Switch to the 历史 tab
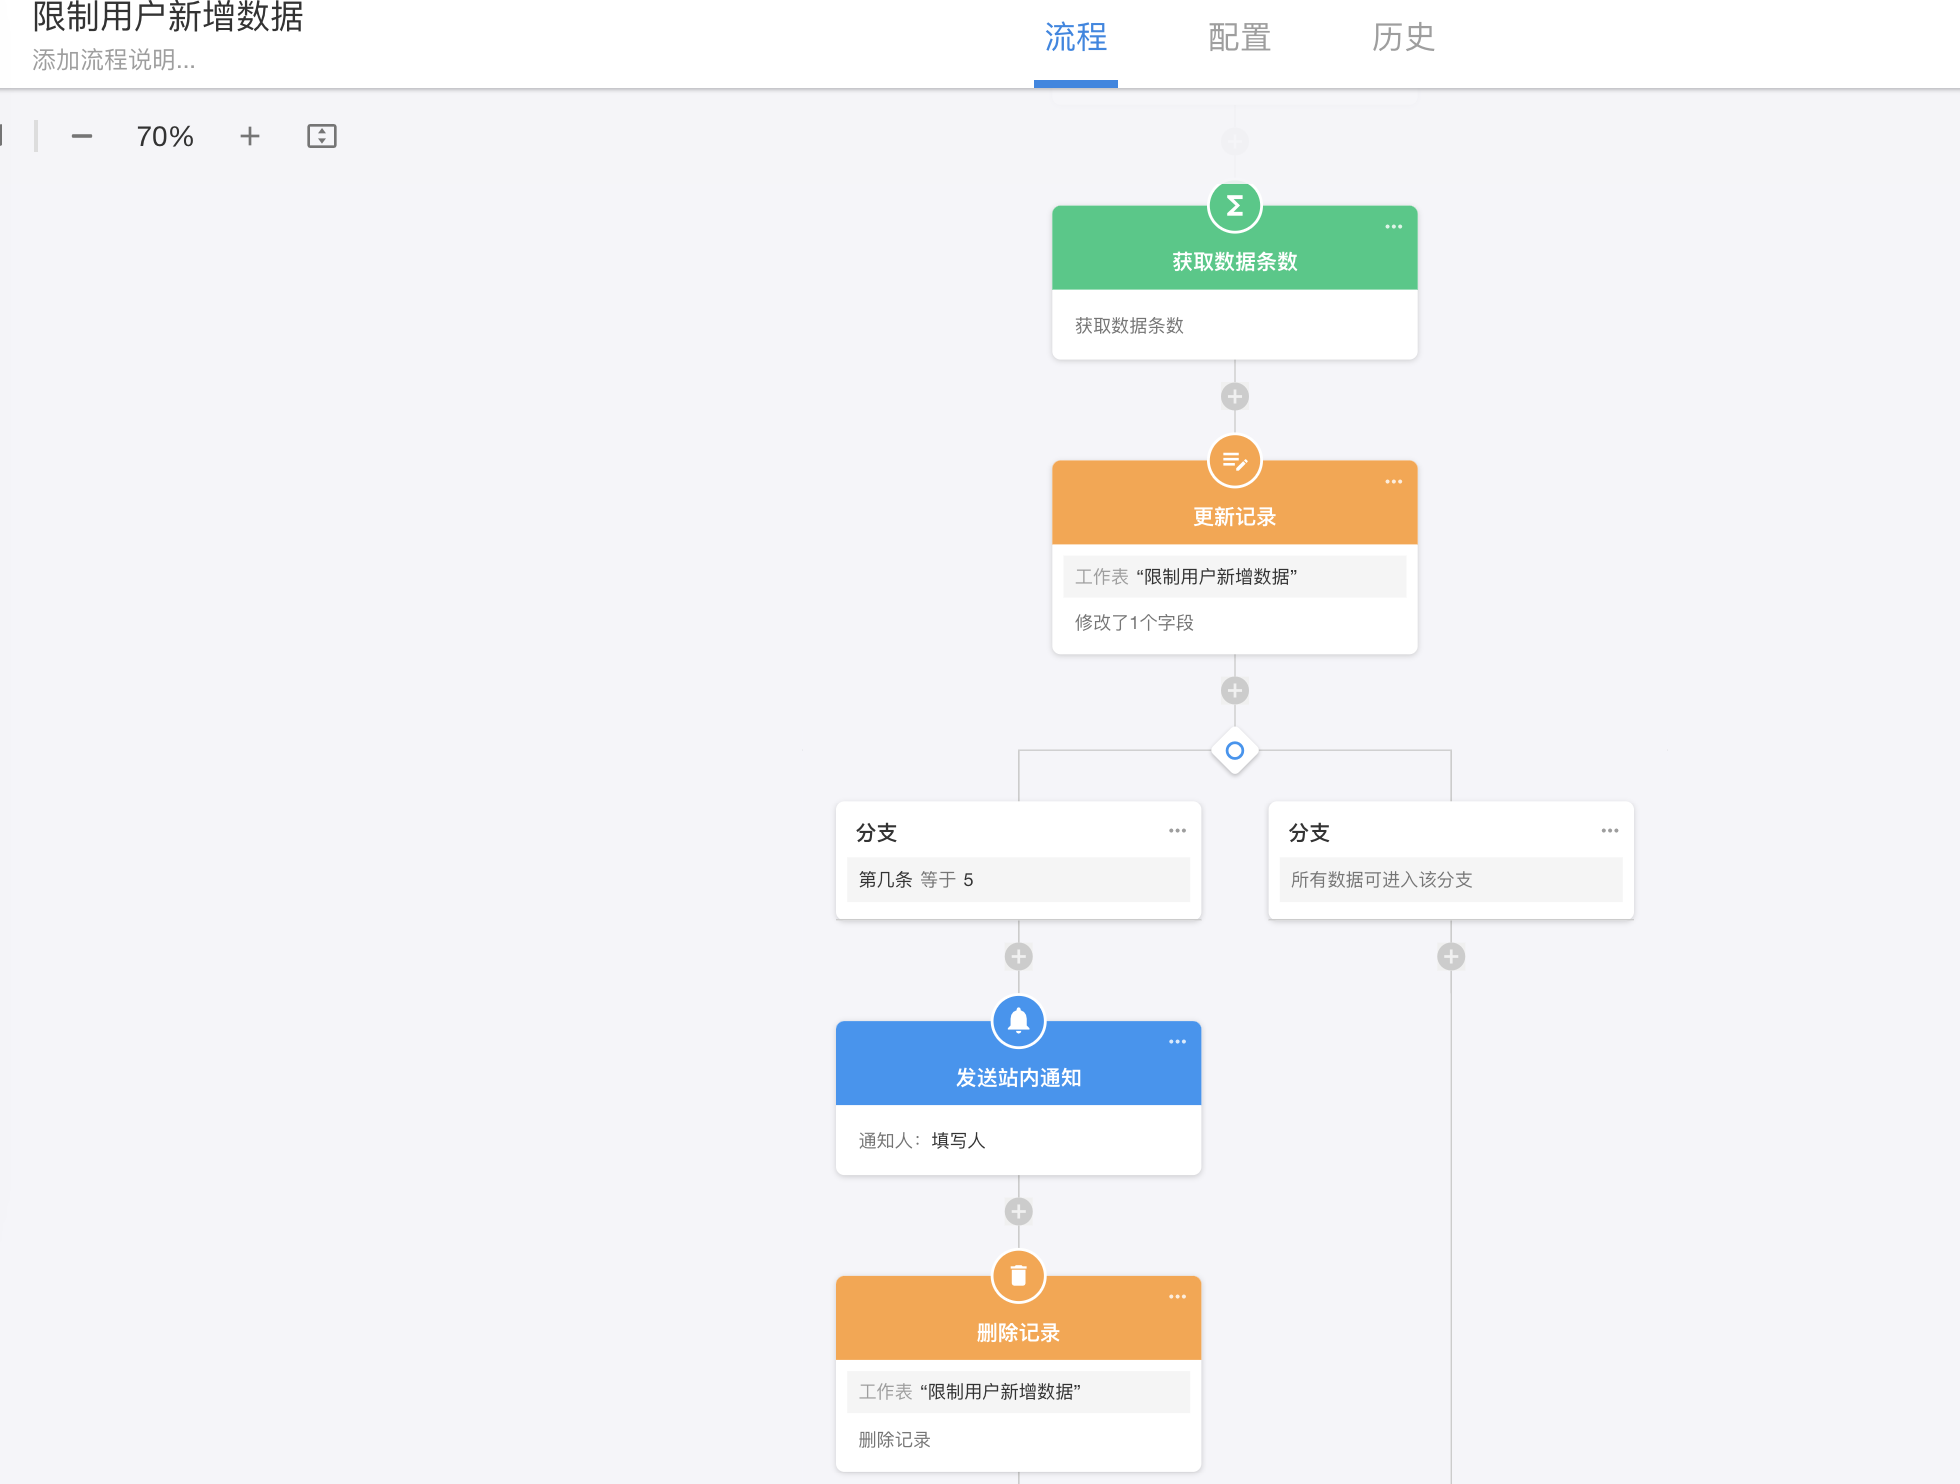Viewport: 1960px width, 1484px height. [1403, 38]
